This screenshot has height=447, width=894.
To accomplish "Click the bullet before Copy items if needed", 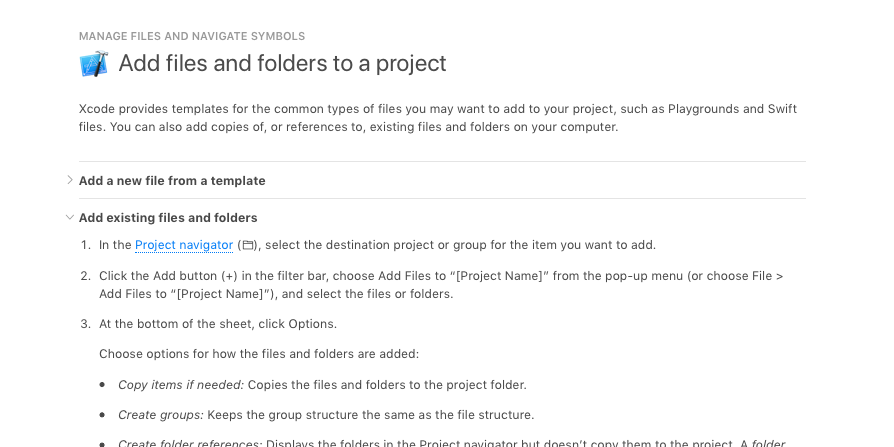I will click(x=102, y=385).
